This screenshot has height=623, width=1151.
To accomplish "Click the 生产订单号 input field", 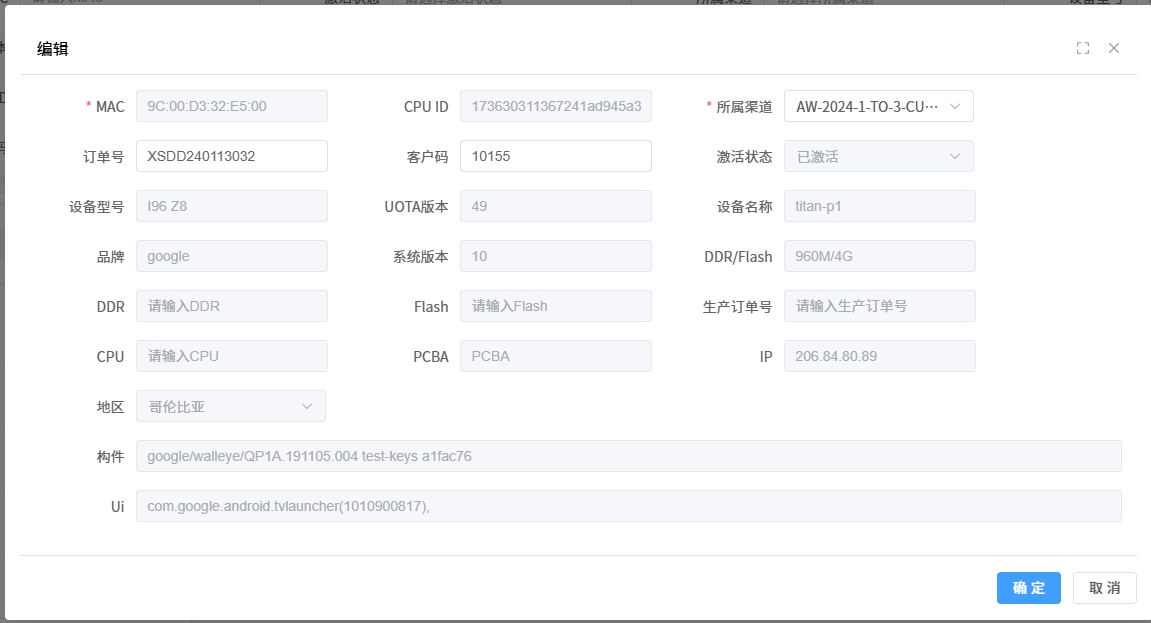I will [x=879, y=306].
